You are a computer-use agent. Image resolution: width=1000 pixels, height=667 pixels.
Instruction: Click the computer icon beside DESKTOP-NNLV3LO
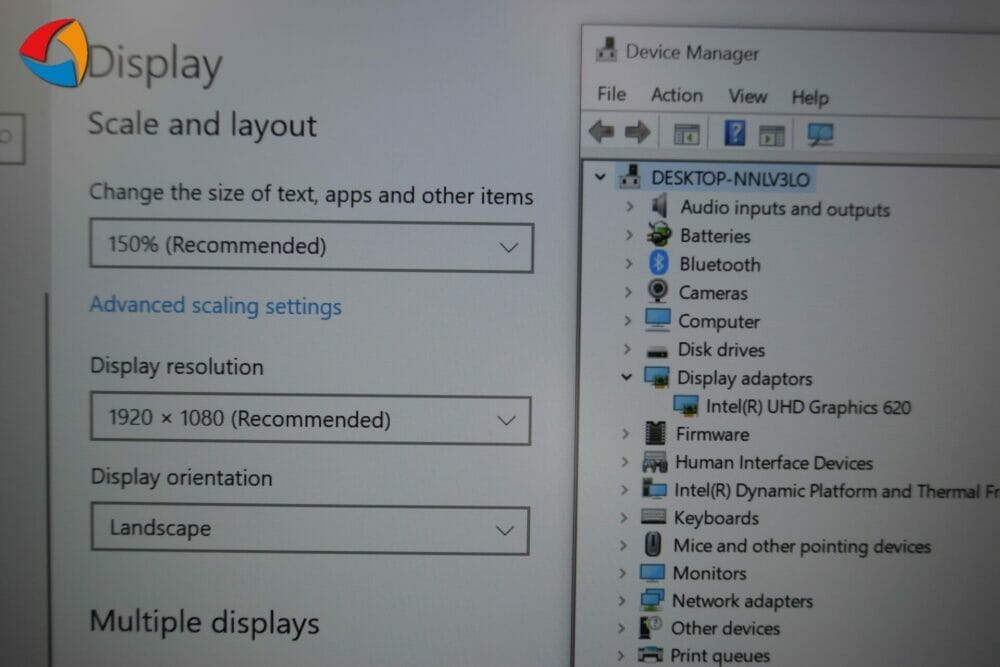coord(630,177)
